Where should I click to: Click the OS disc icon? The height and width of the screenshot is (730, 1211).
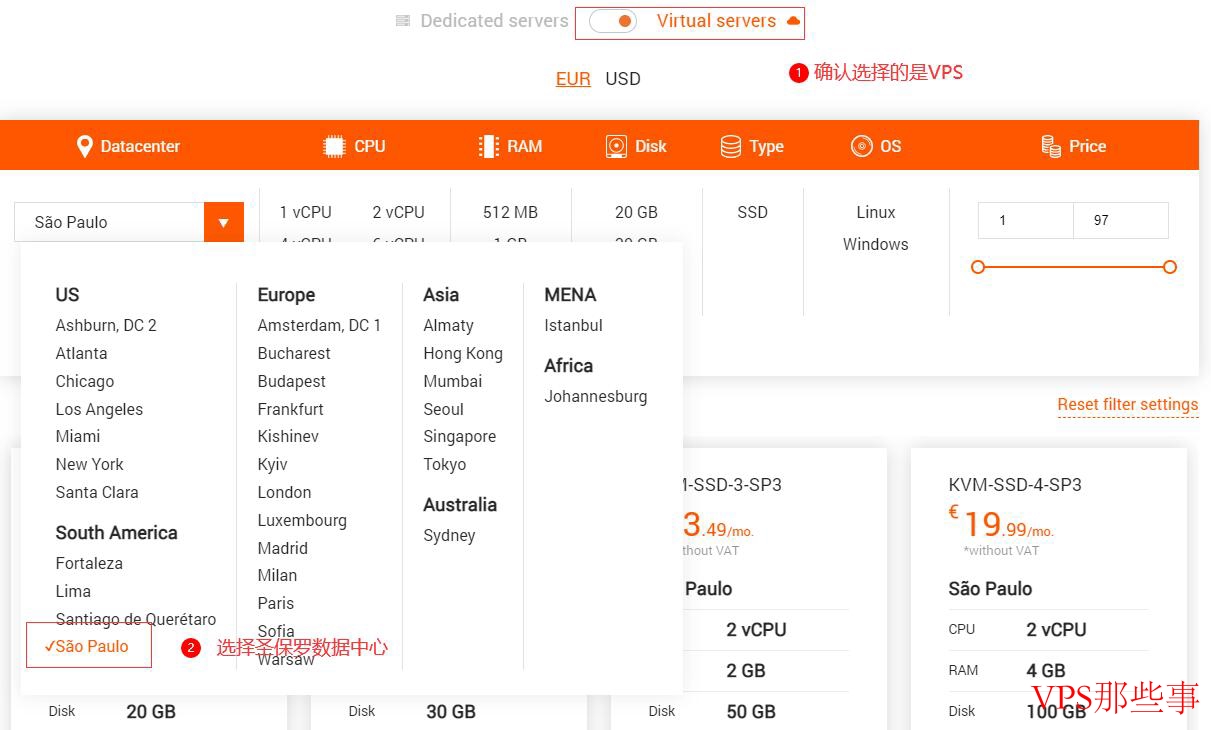coord(862,146)
